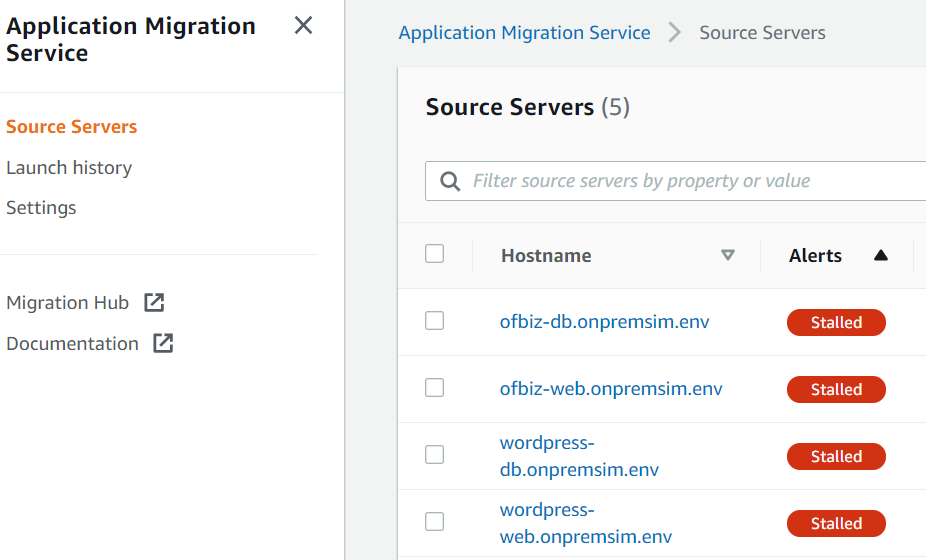This screenshot has height=560, width=926.
Task: Click the magnifier search icon
Action: [x=450, y=181]
